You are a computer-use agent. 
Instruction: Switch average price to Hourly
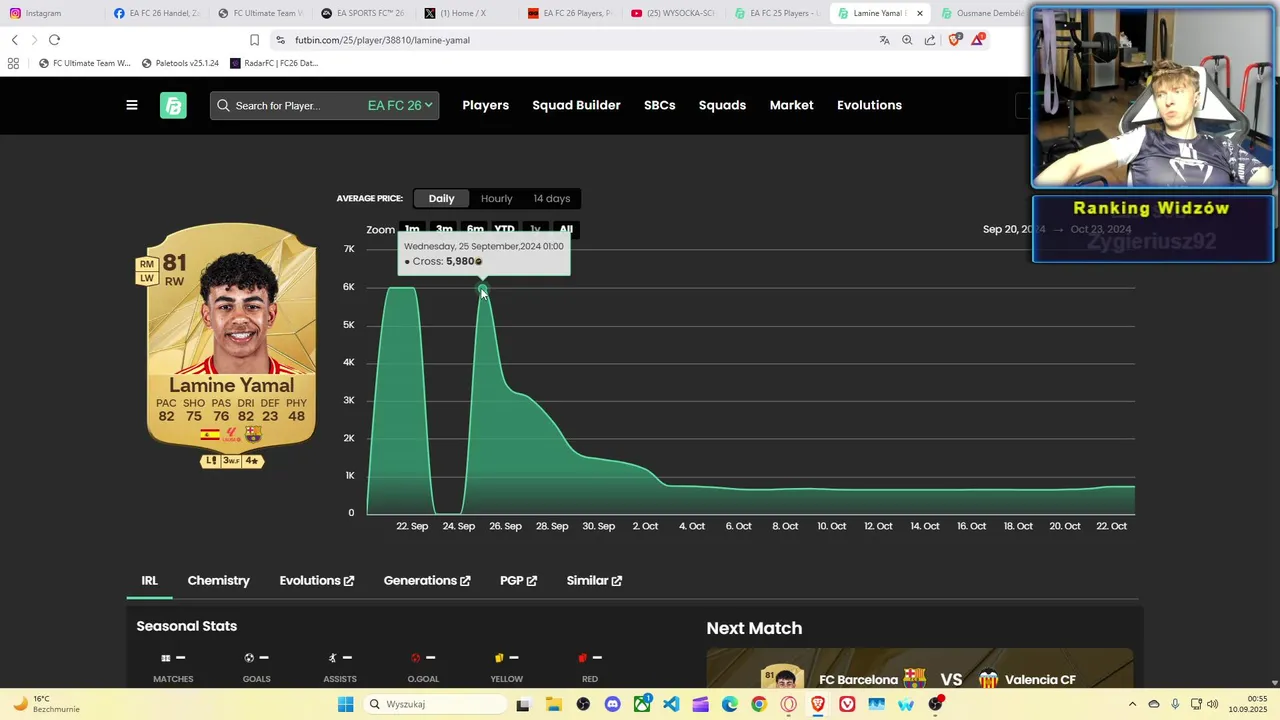point(496,198)
